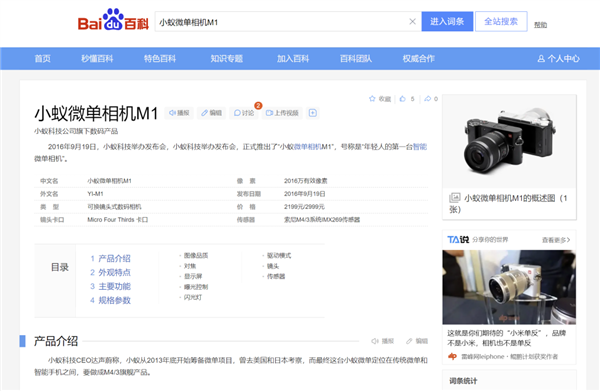Select the subtitle 小蚁科技公司旗下数码产品
This screenshot has width=600, height=391.
[x=76, y=131]
